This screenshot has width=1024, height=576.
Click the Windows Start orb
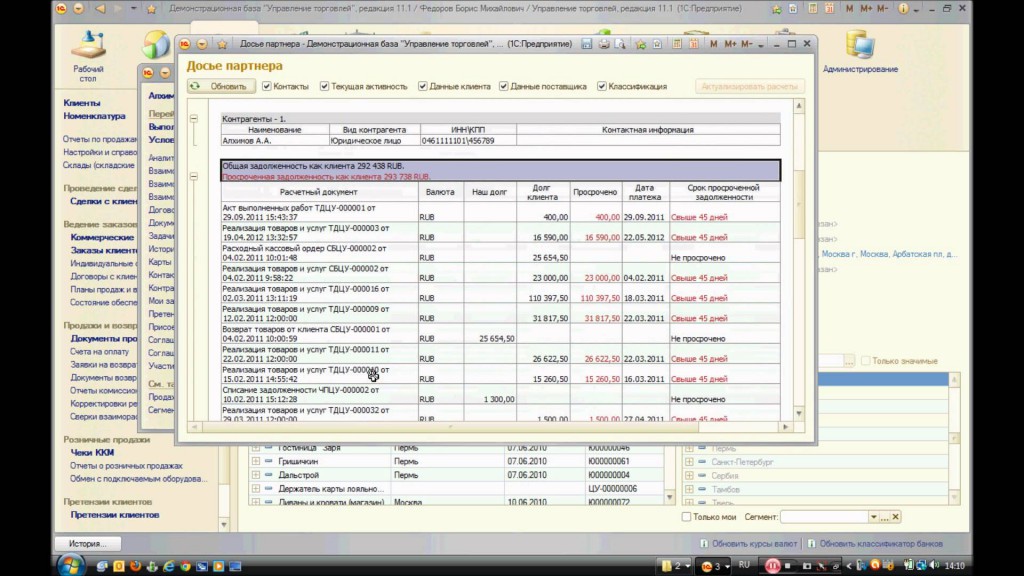click(x=70, y=565)
